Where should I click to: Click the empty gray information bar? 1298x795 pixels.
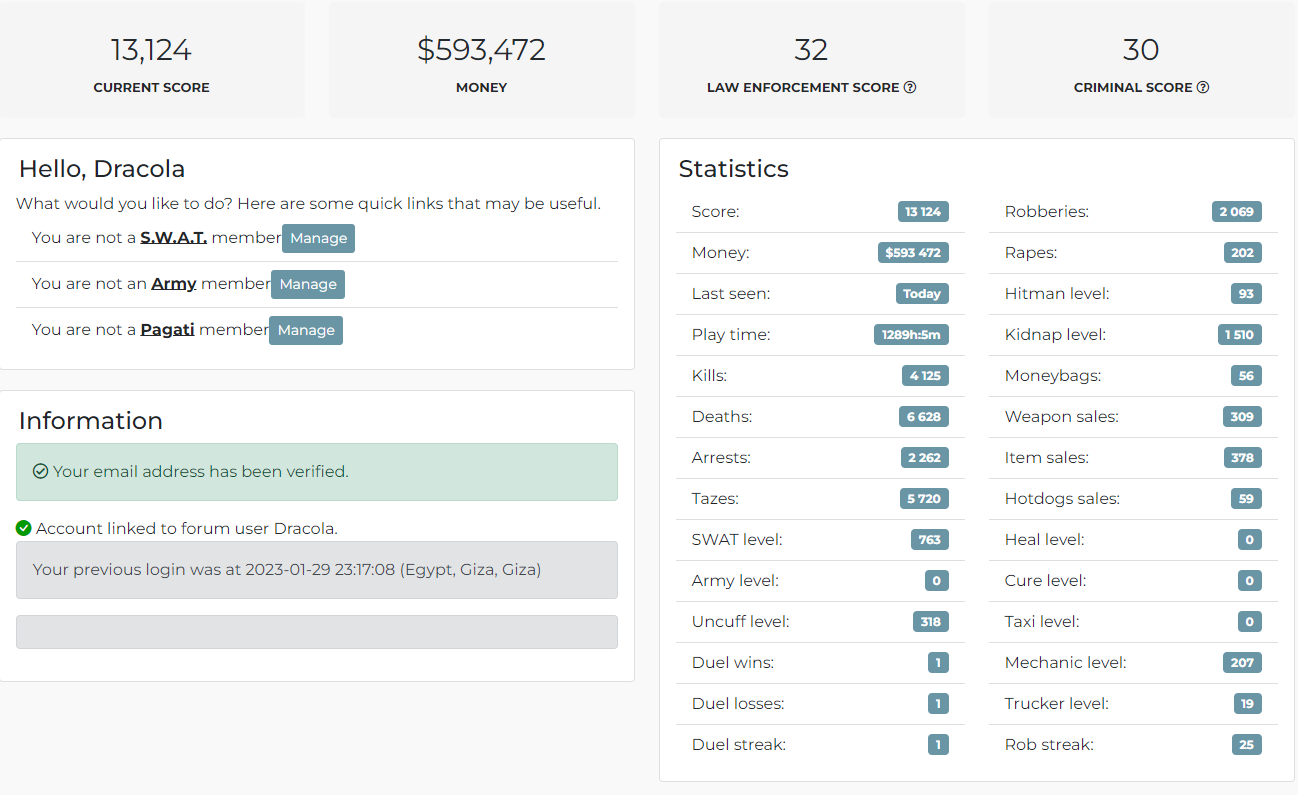317,632
